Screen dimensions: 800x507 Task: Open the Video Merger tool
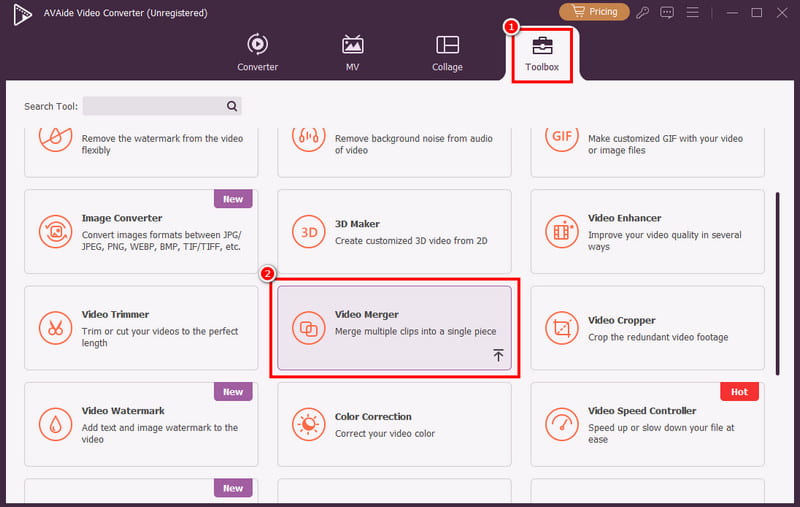tap(394, 327)
